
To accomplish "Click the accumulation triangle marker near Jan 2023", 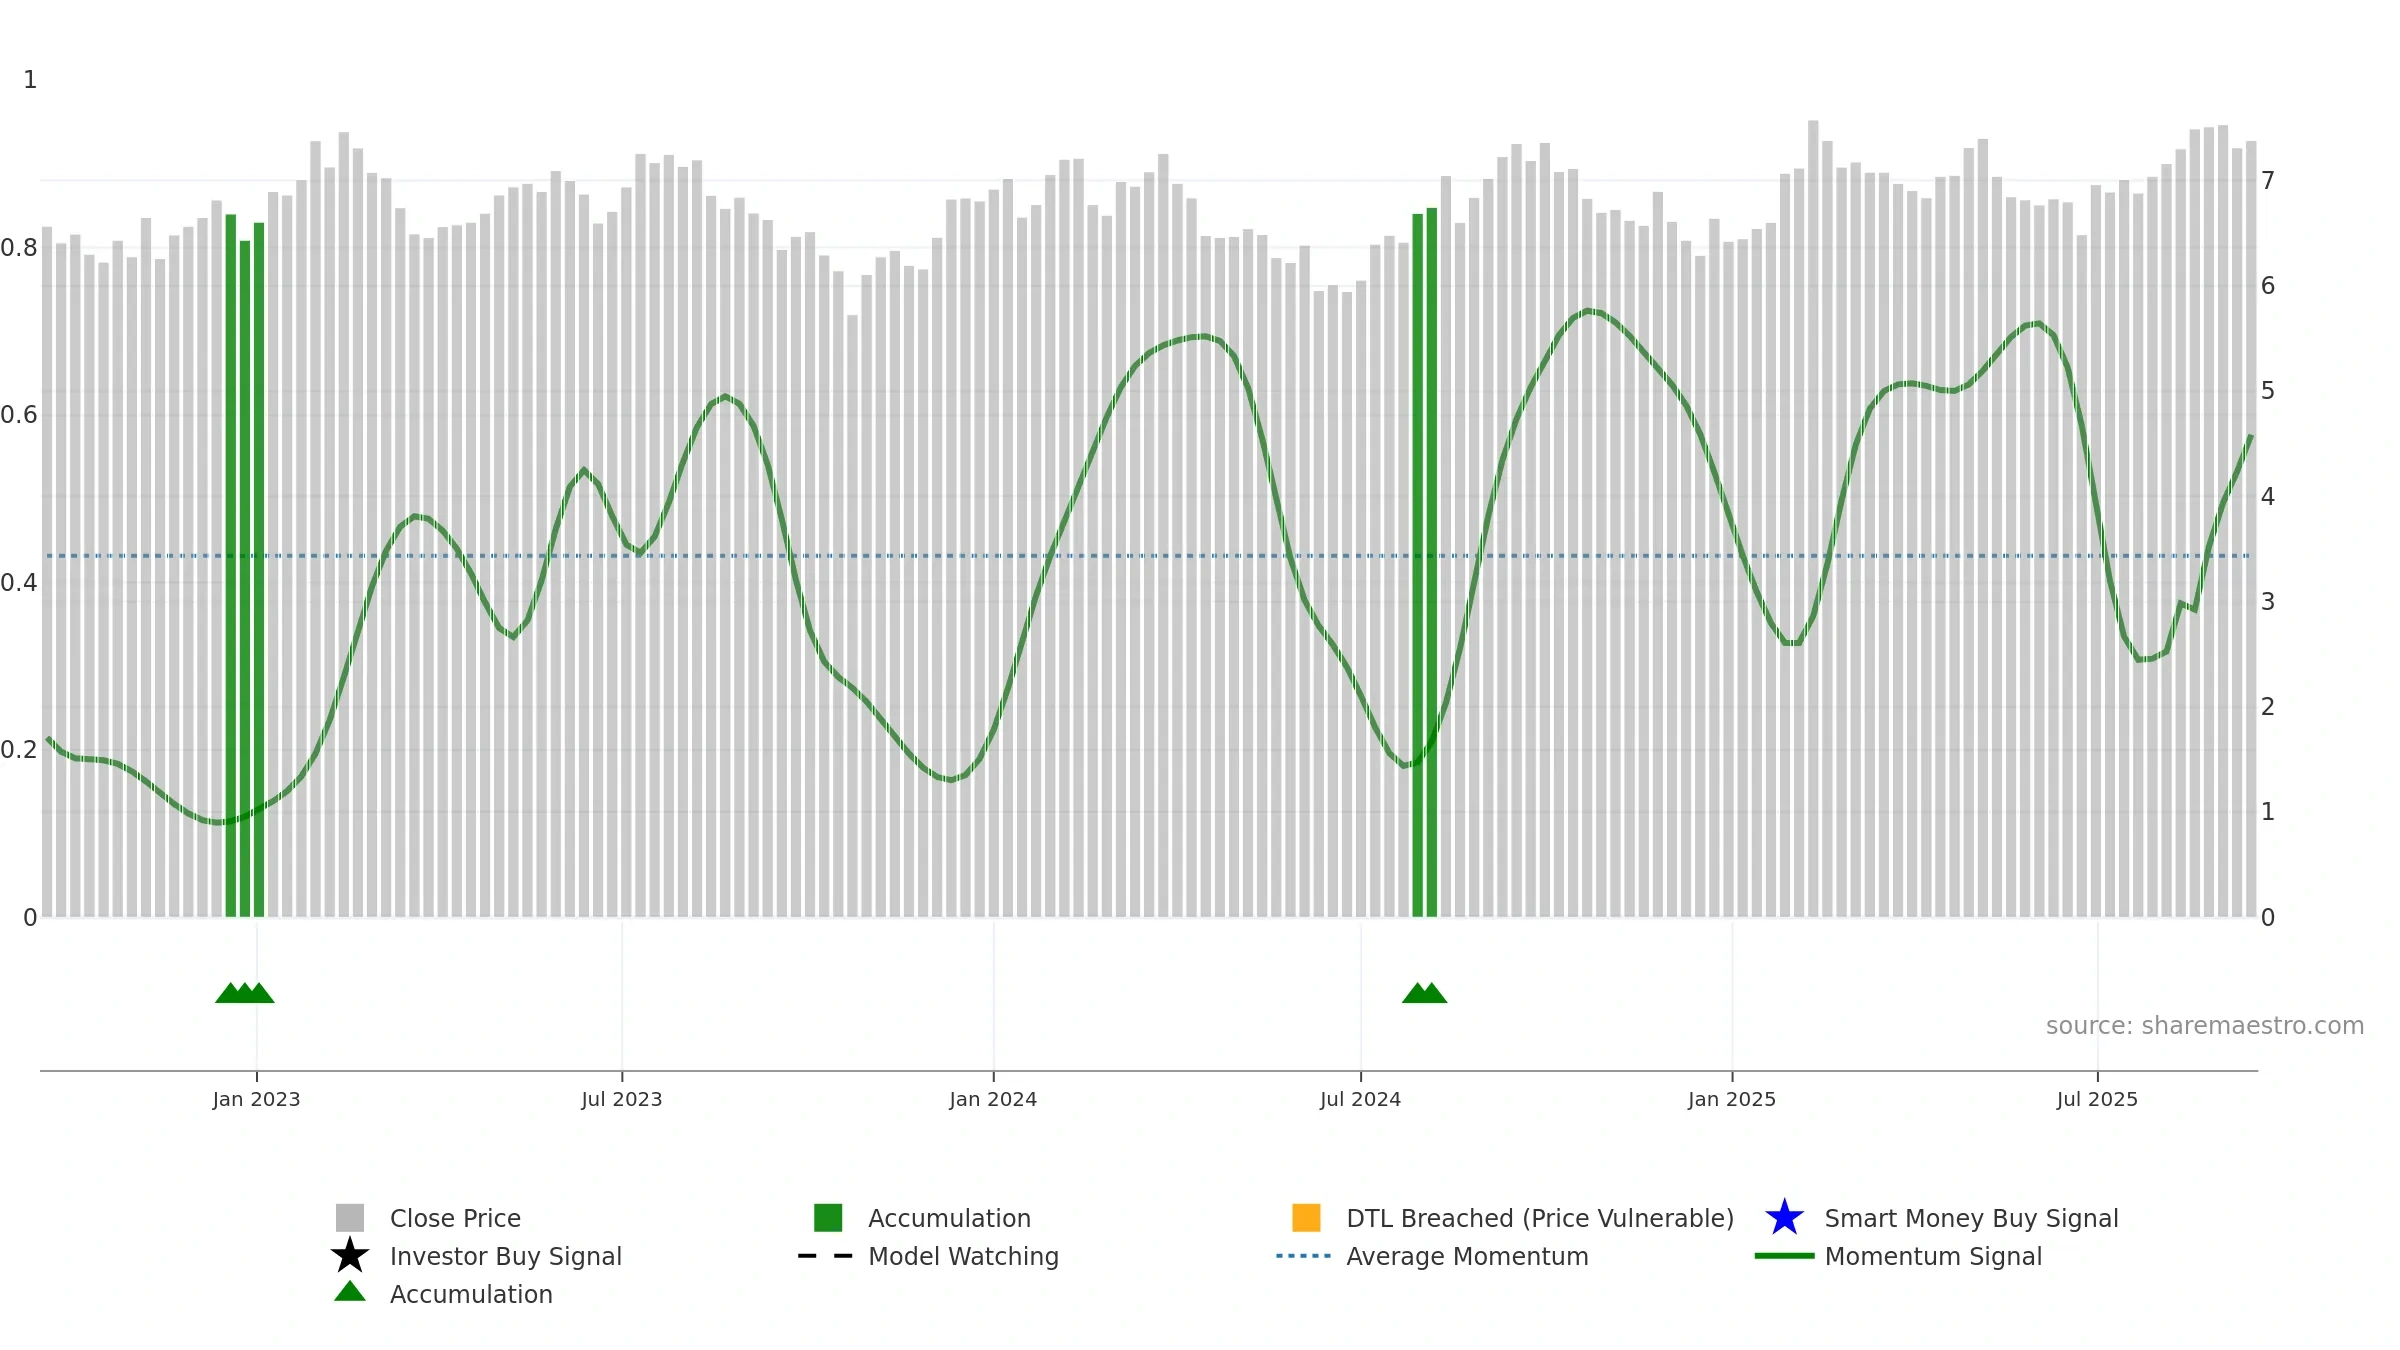I will 245,993.
